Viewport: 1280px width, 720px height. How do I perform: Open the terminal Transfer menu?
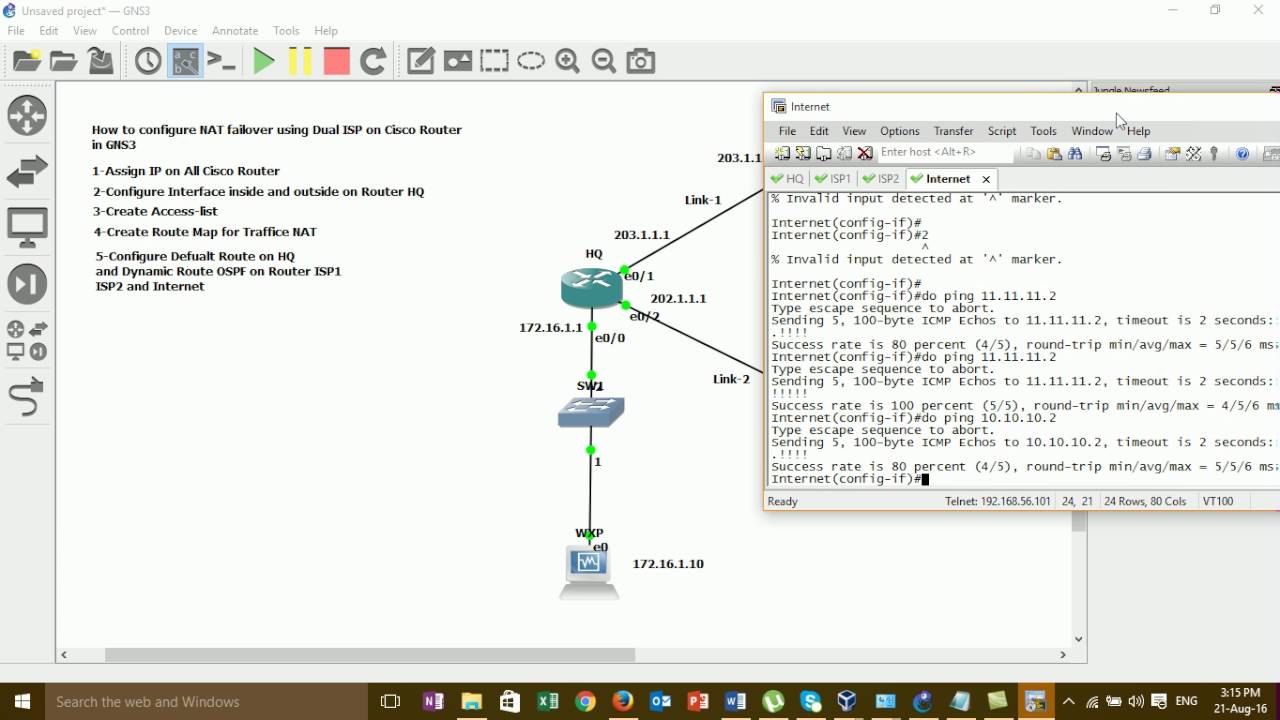coord(953,131)
